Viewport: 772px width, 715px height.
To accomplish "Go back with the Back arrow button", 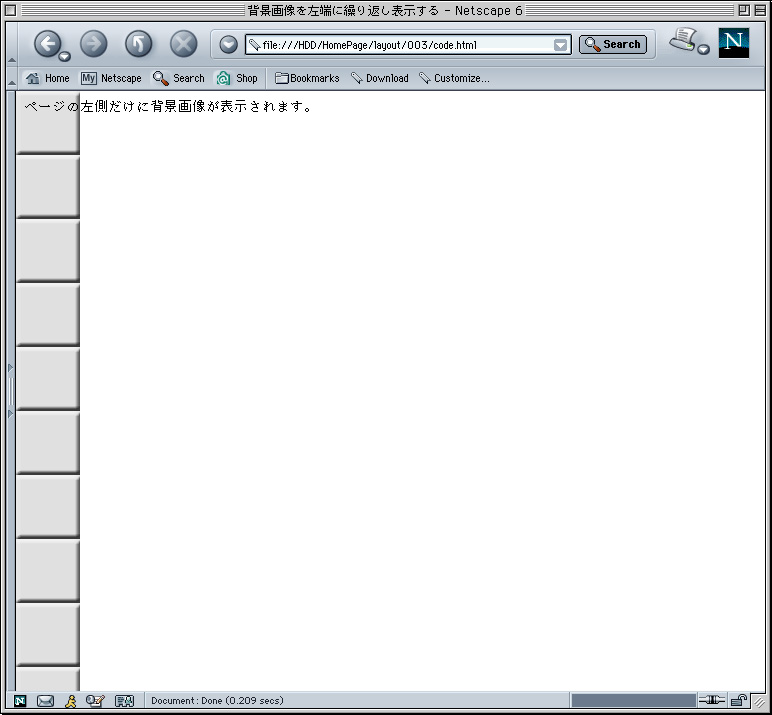I will point(48,44).
